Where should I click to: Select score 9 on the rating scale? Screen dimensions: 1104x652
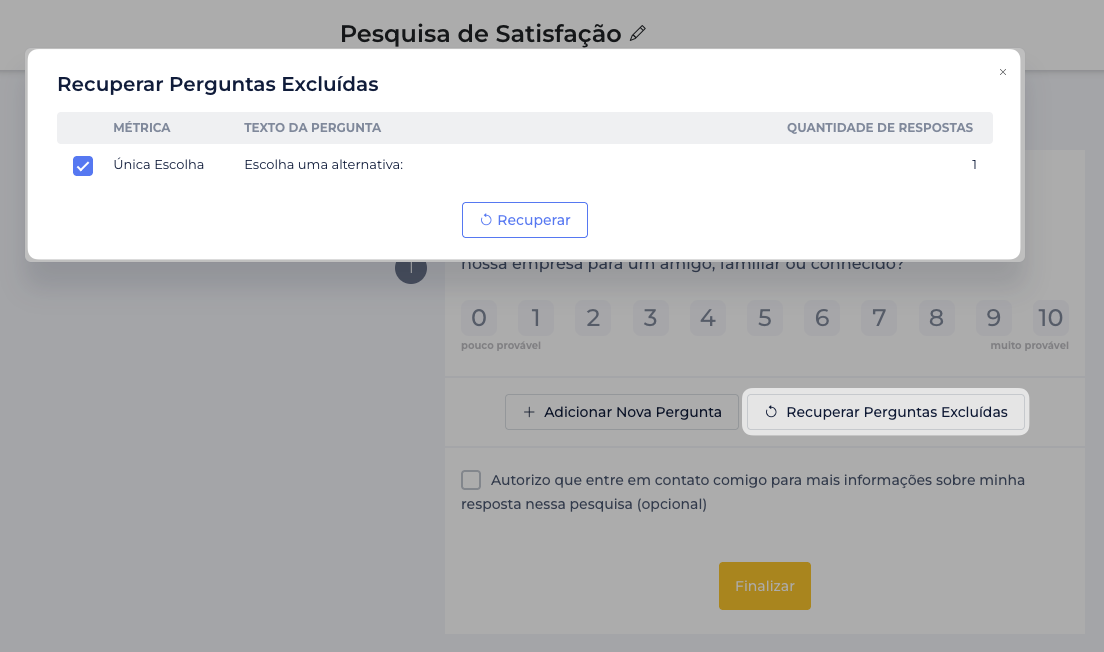993,318
